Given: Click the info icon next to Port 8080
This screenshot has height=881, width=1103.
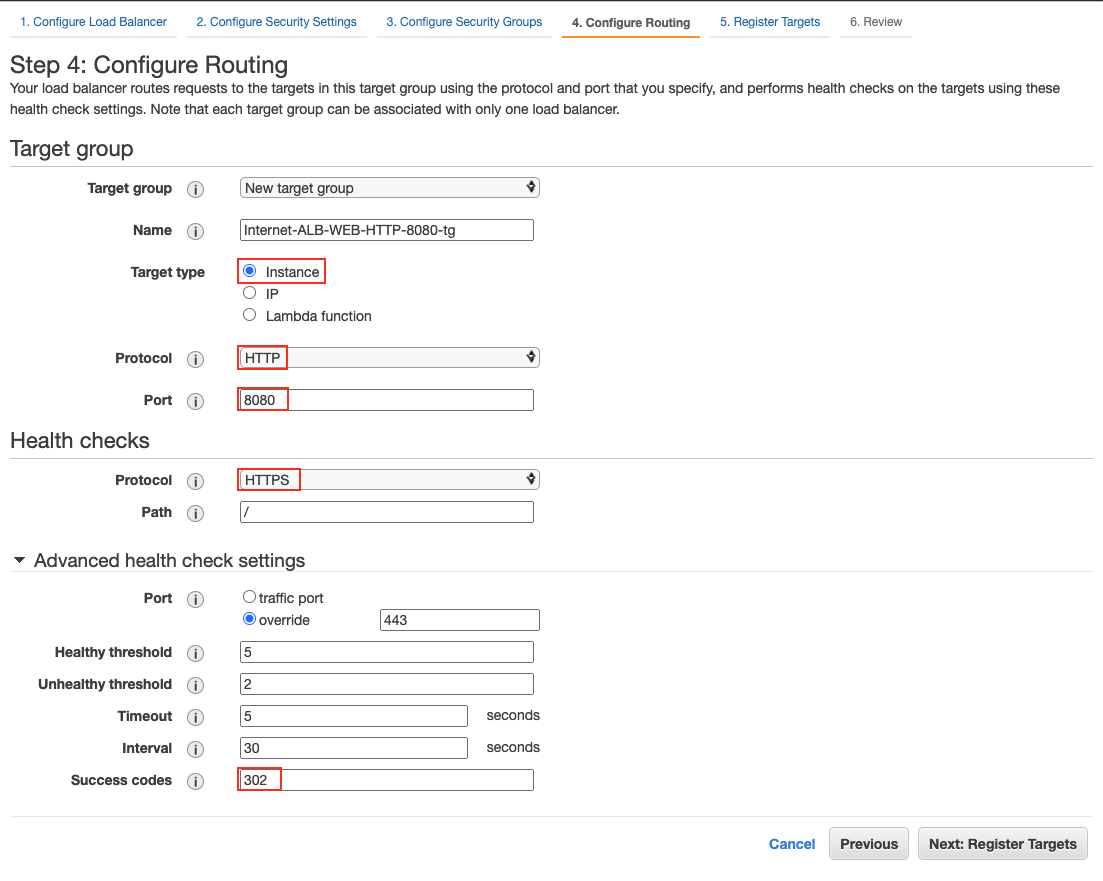Looking at the screenshot, I should click(x=196, y=400).
